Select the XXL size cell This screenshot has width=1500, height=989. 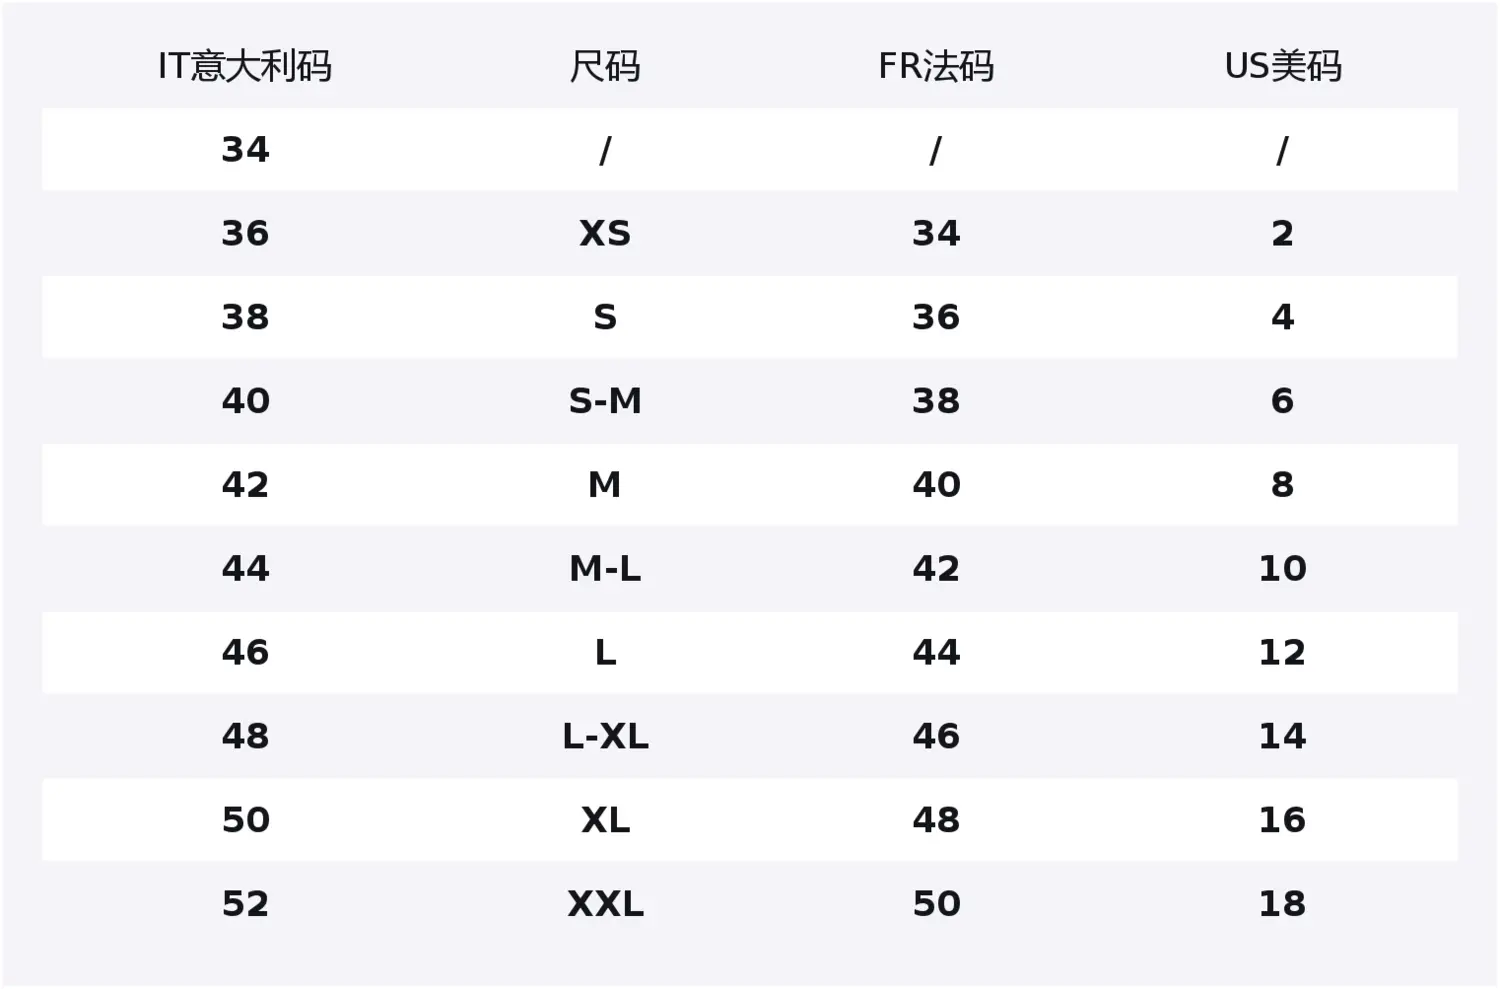pyautogui.click(x=605, y=904)
